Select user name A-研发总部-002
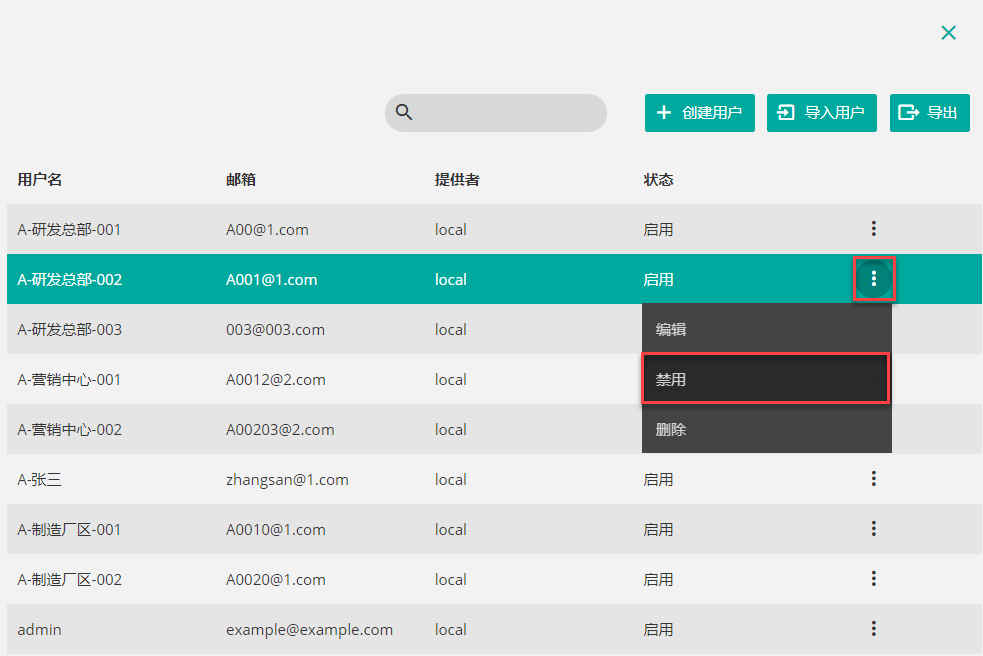Viewport: 983px width, 656px height. tap(70, 280)
